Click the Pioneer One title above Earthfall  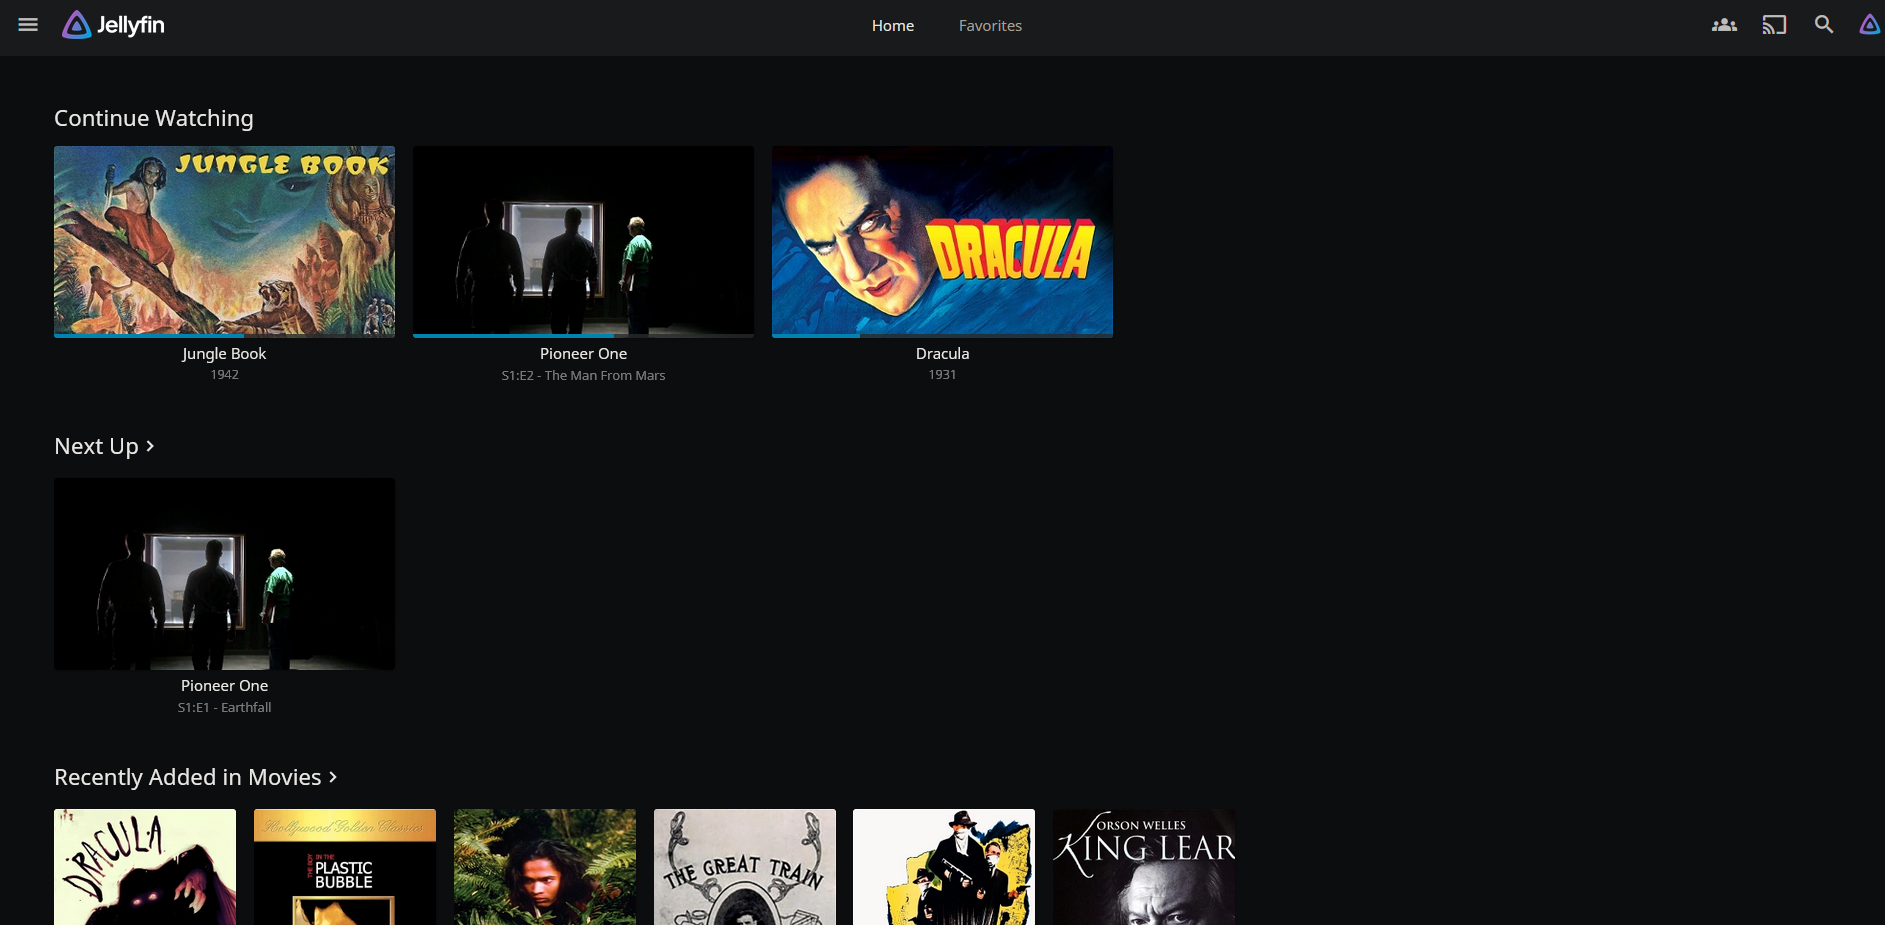point(224,686)
